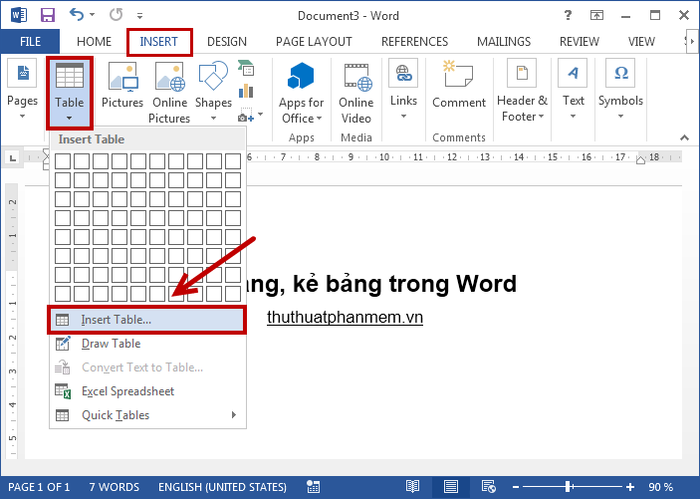Open zoom dialog via 90 %
The height and width of the screenshot is (499, 700).
coord(660,487)
